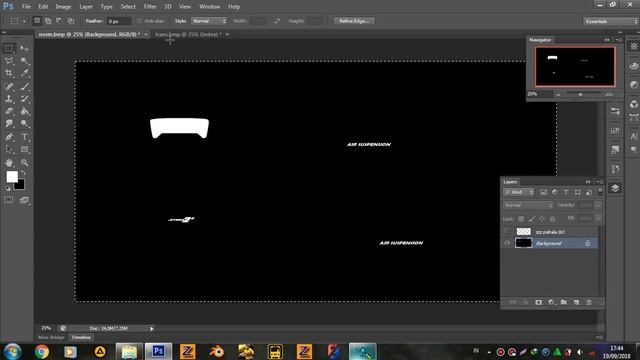The image size is (640, 360).
Task: Toggle Anti-alias checkbox in options bar
Action: coord(139,21)
